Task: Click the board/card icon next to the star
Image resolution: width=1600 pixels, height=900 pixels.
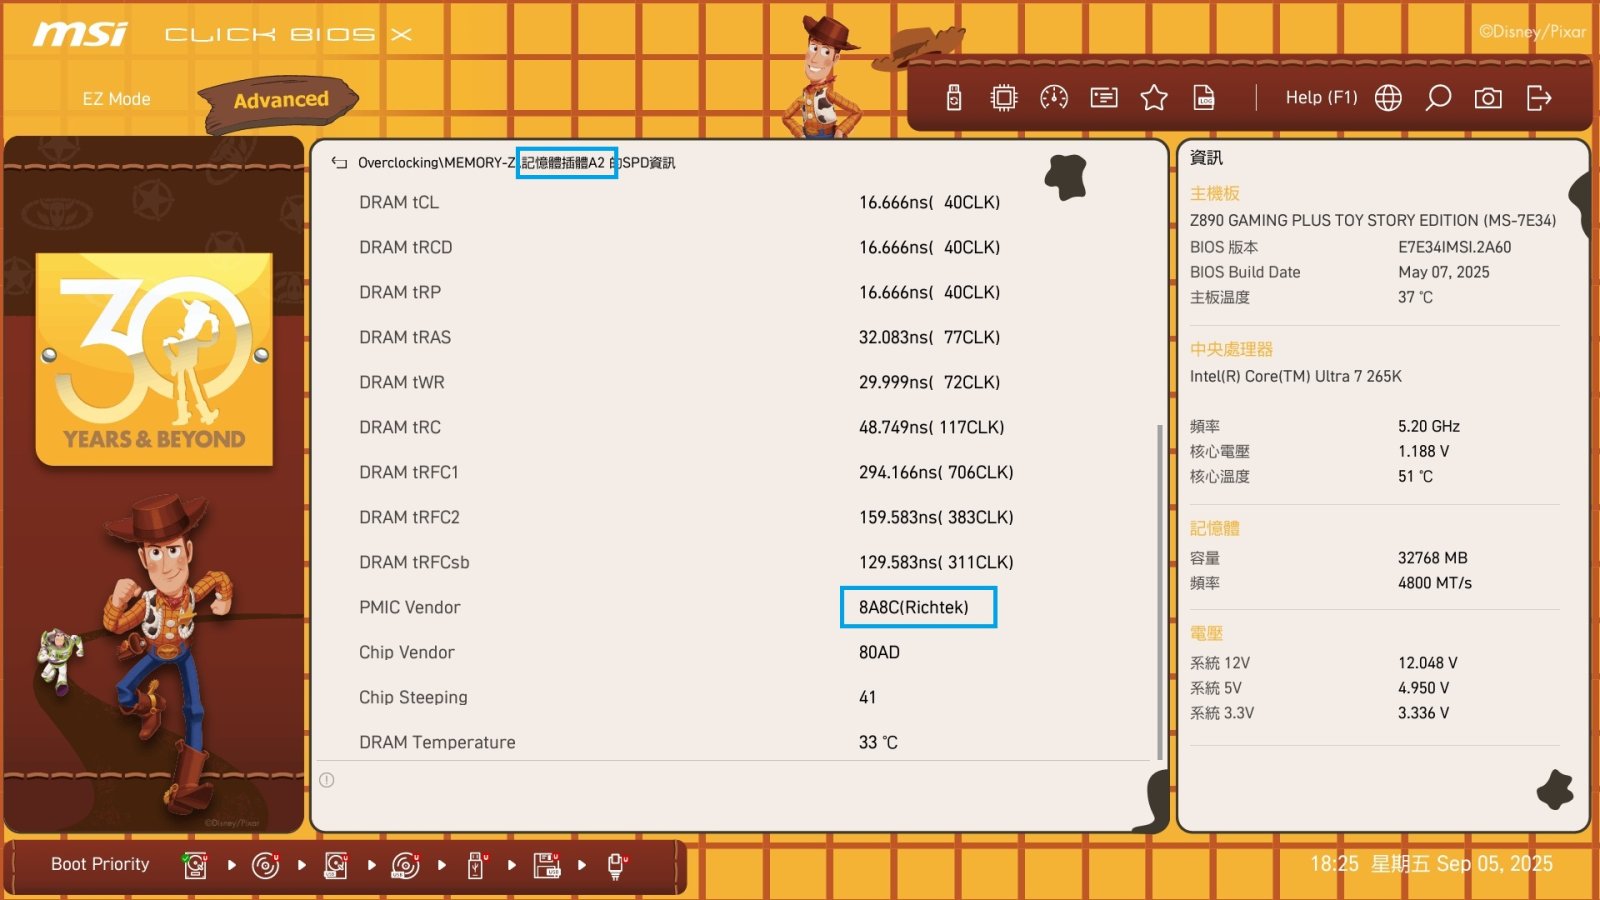Action: click(x=1104, y=98)
